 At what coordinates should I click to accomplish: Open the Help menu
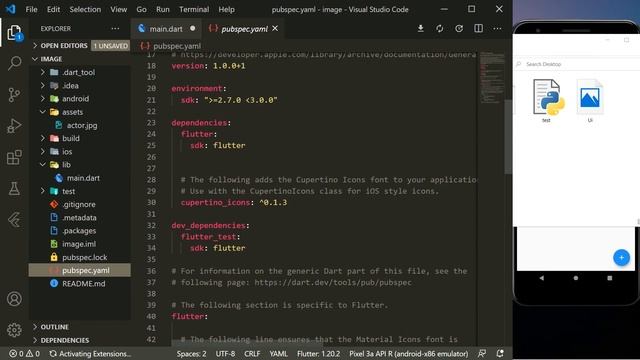[226, 9]
